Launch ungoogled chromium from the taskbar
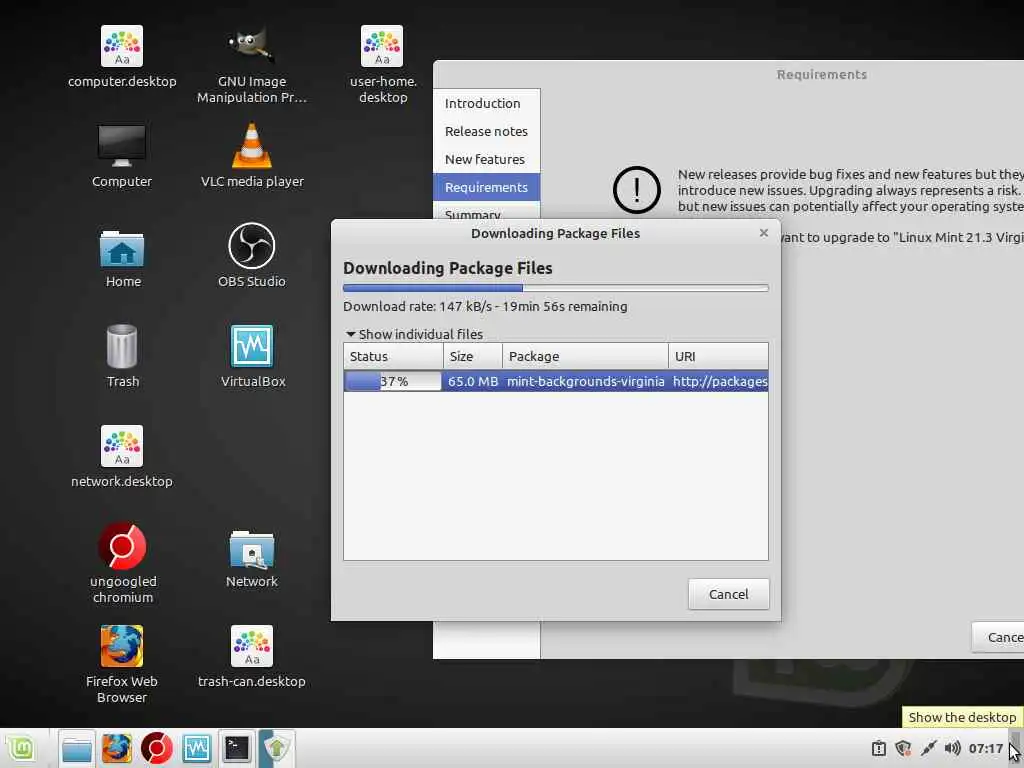 pyautogui.click(x=157, y=748)
